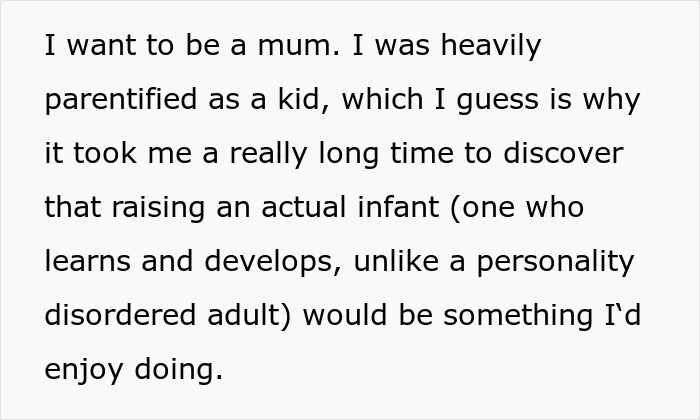Click the word "really"
This screenshot has width=700, height=420.
coord(268,154)
